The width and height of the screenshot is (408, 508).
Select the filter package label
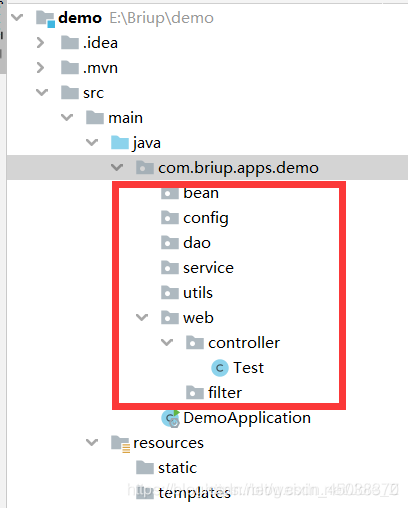(x=225, y=393)
